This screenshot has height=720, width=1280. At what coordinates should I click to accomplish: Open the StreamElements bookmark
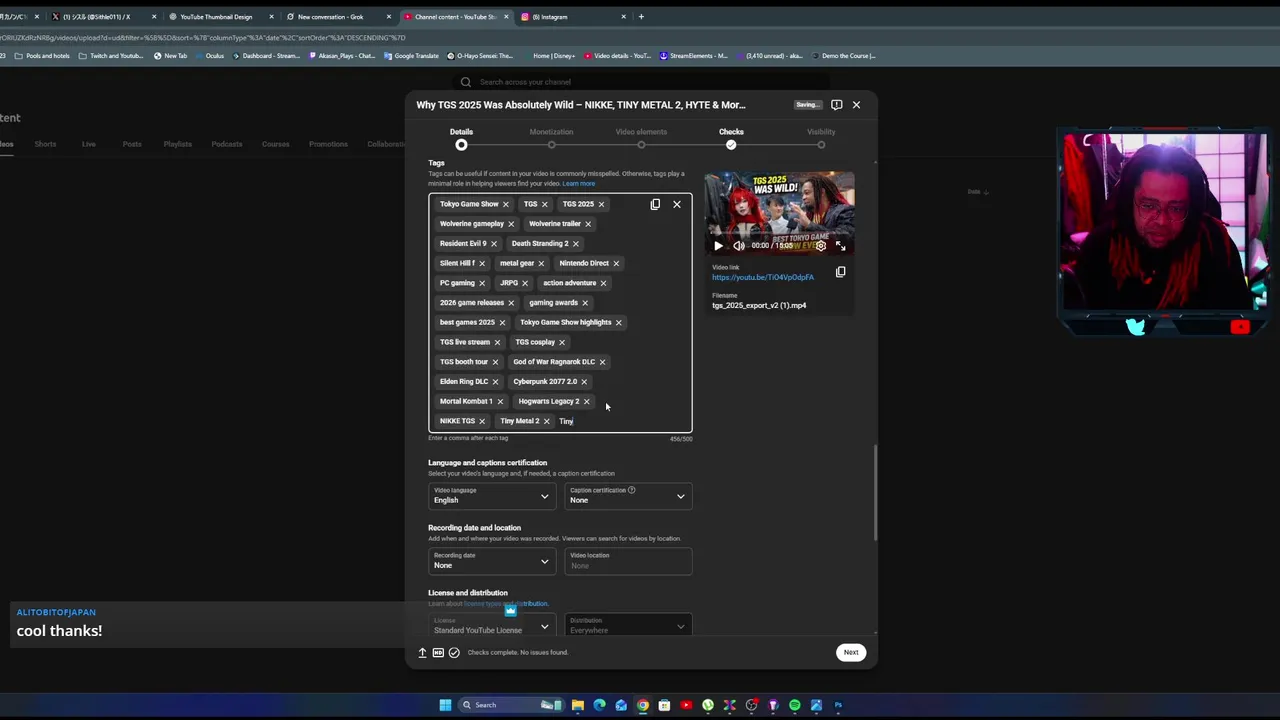[x=693, y=56]
